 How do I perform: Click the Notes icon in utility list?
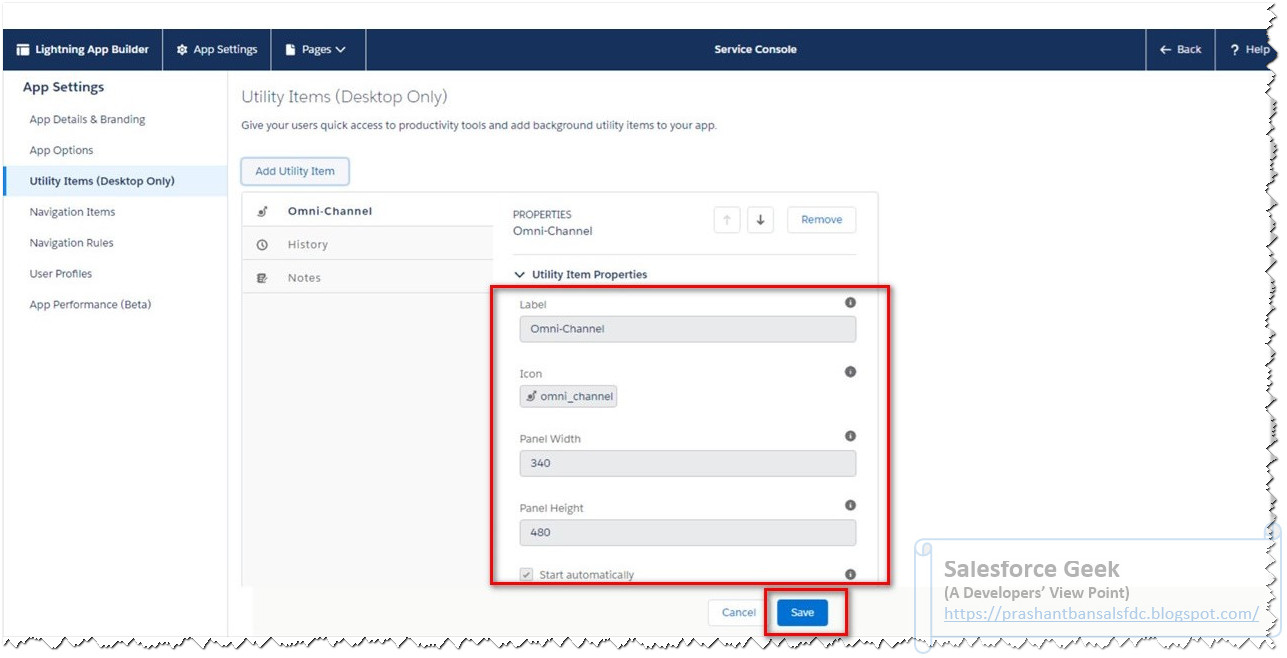click(x=262, y=277)
